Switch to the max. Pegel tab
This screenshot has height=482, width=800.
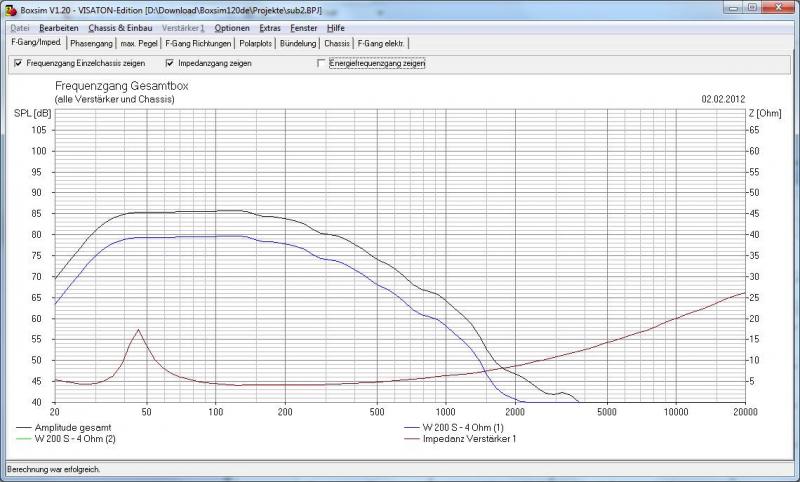pos(140,43)
